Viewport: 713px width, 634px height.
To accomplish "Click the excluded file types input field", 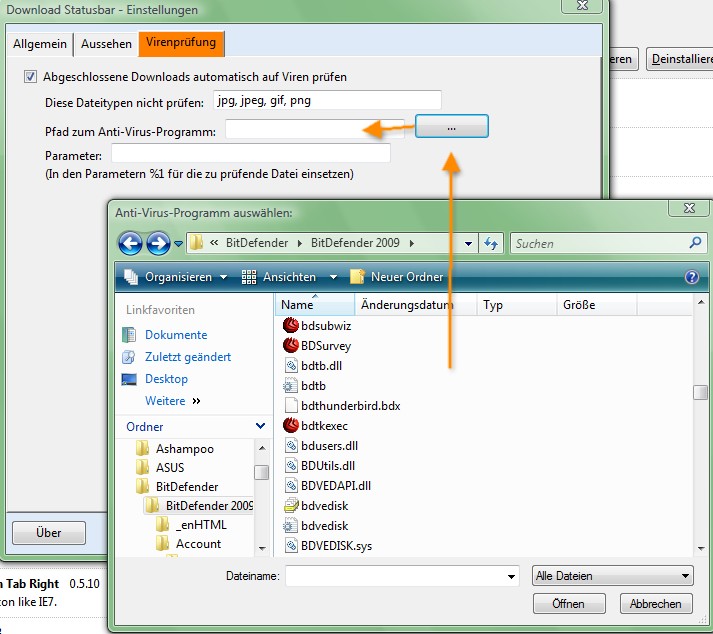I will click(327, 100).
